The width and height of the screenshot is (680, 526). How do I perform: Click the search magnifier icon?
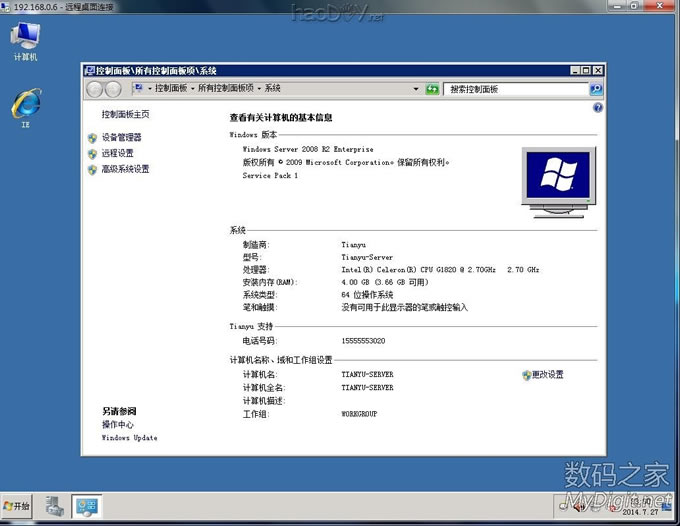pos(597,89)
